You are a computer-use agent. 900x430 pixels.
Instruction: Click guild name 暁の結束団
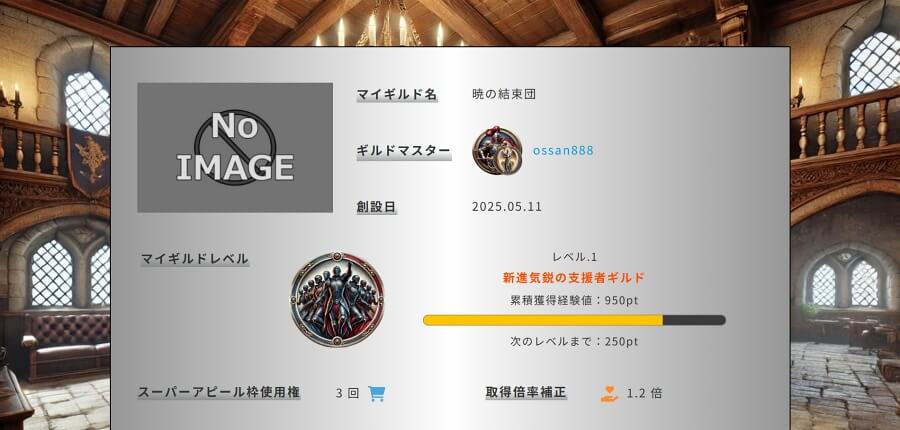tap(504, 95)
